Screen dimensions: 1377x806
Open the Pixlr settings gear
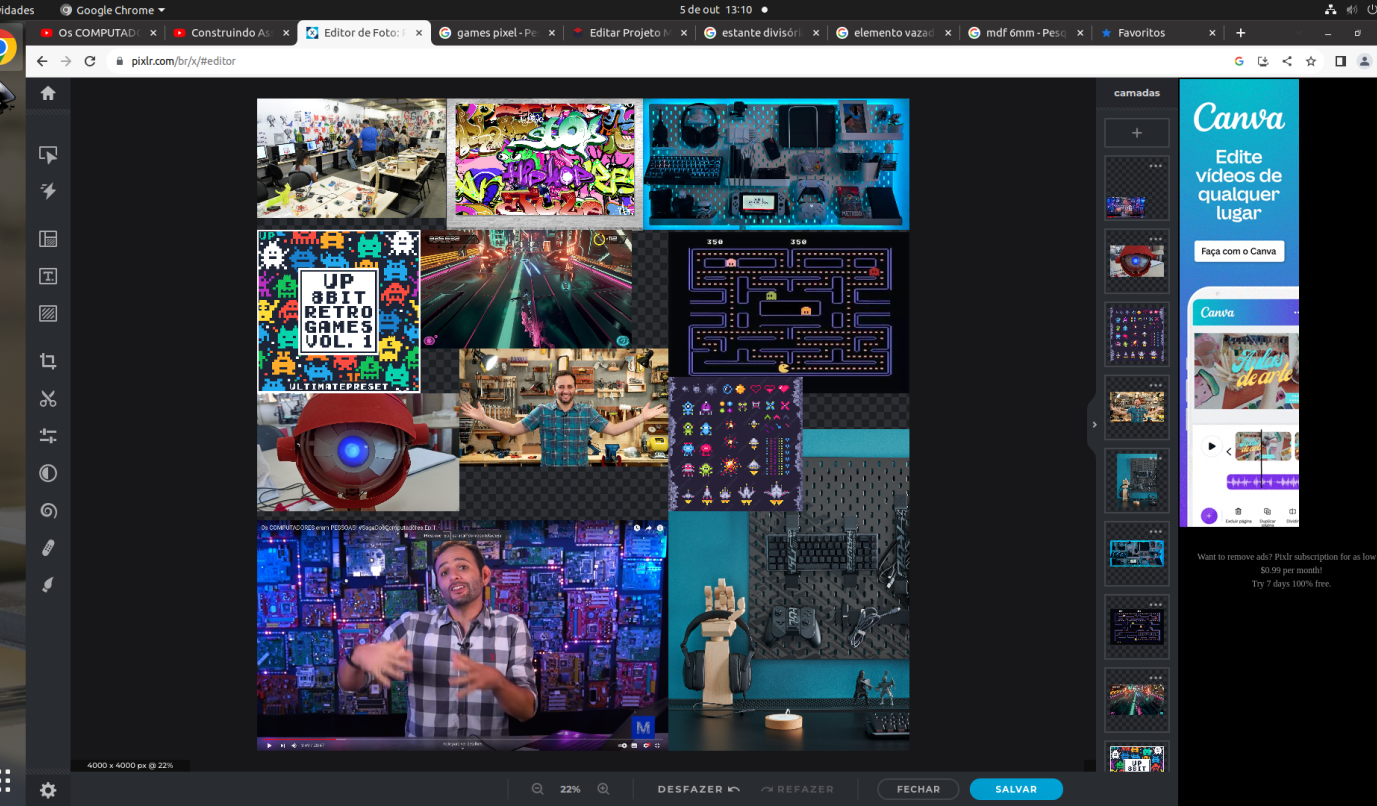[x=48, y=790]
